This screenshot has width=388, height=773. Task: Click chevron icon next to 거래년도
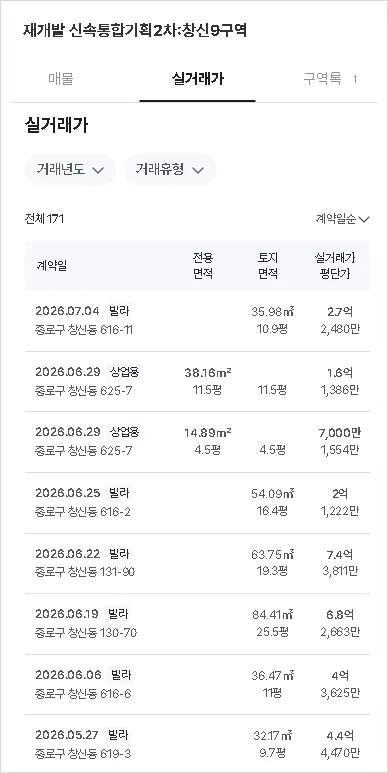click(x=98, y=171)
